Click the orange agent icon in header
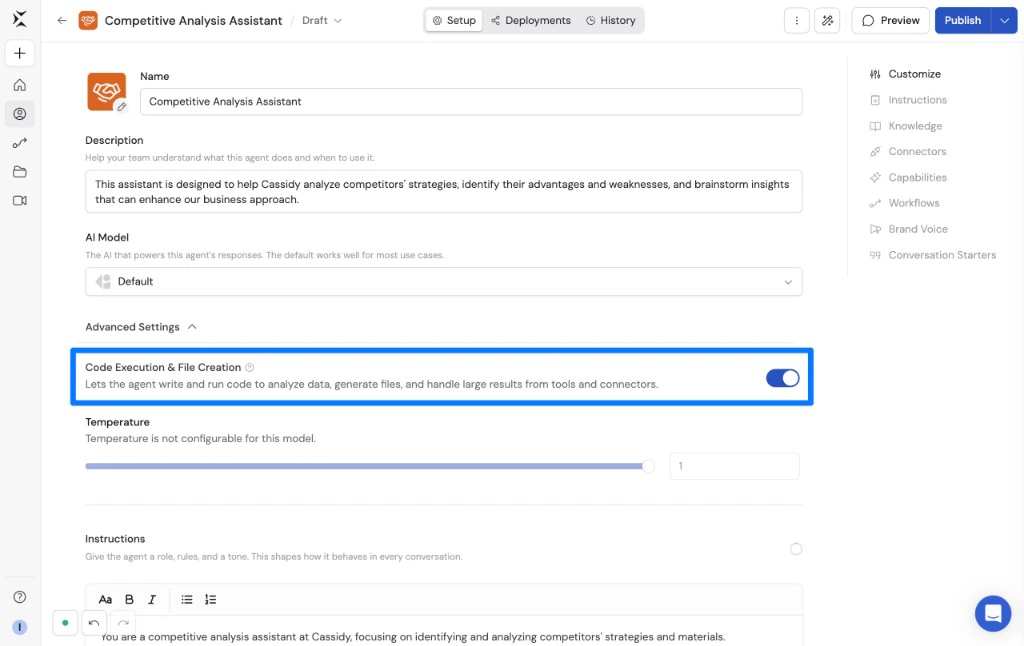 click(88, 20)
